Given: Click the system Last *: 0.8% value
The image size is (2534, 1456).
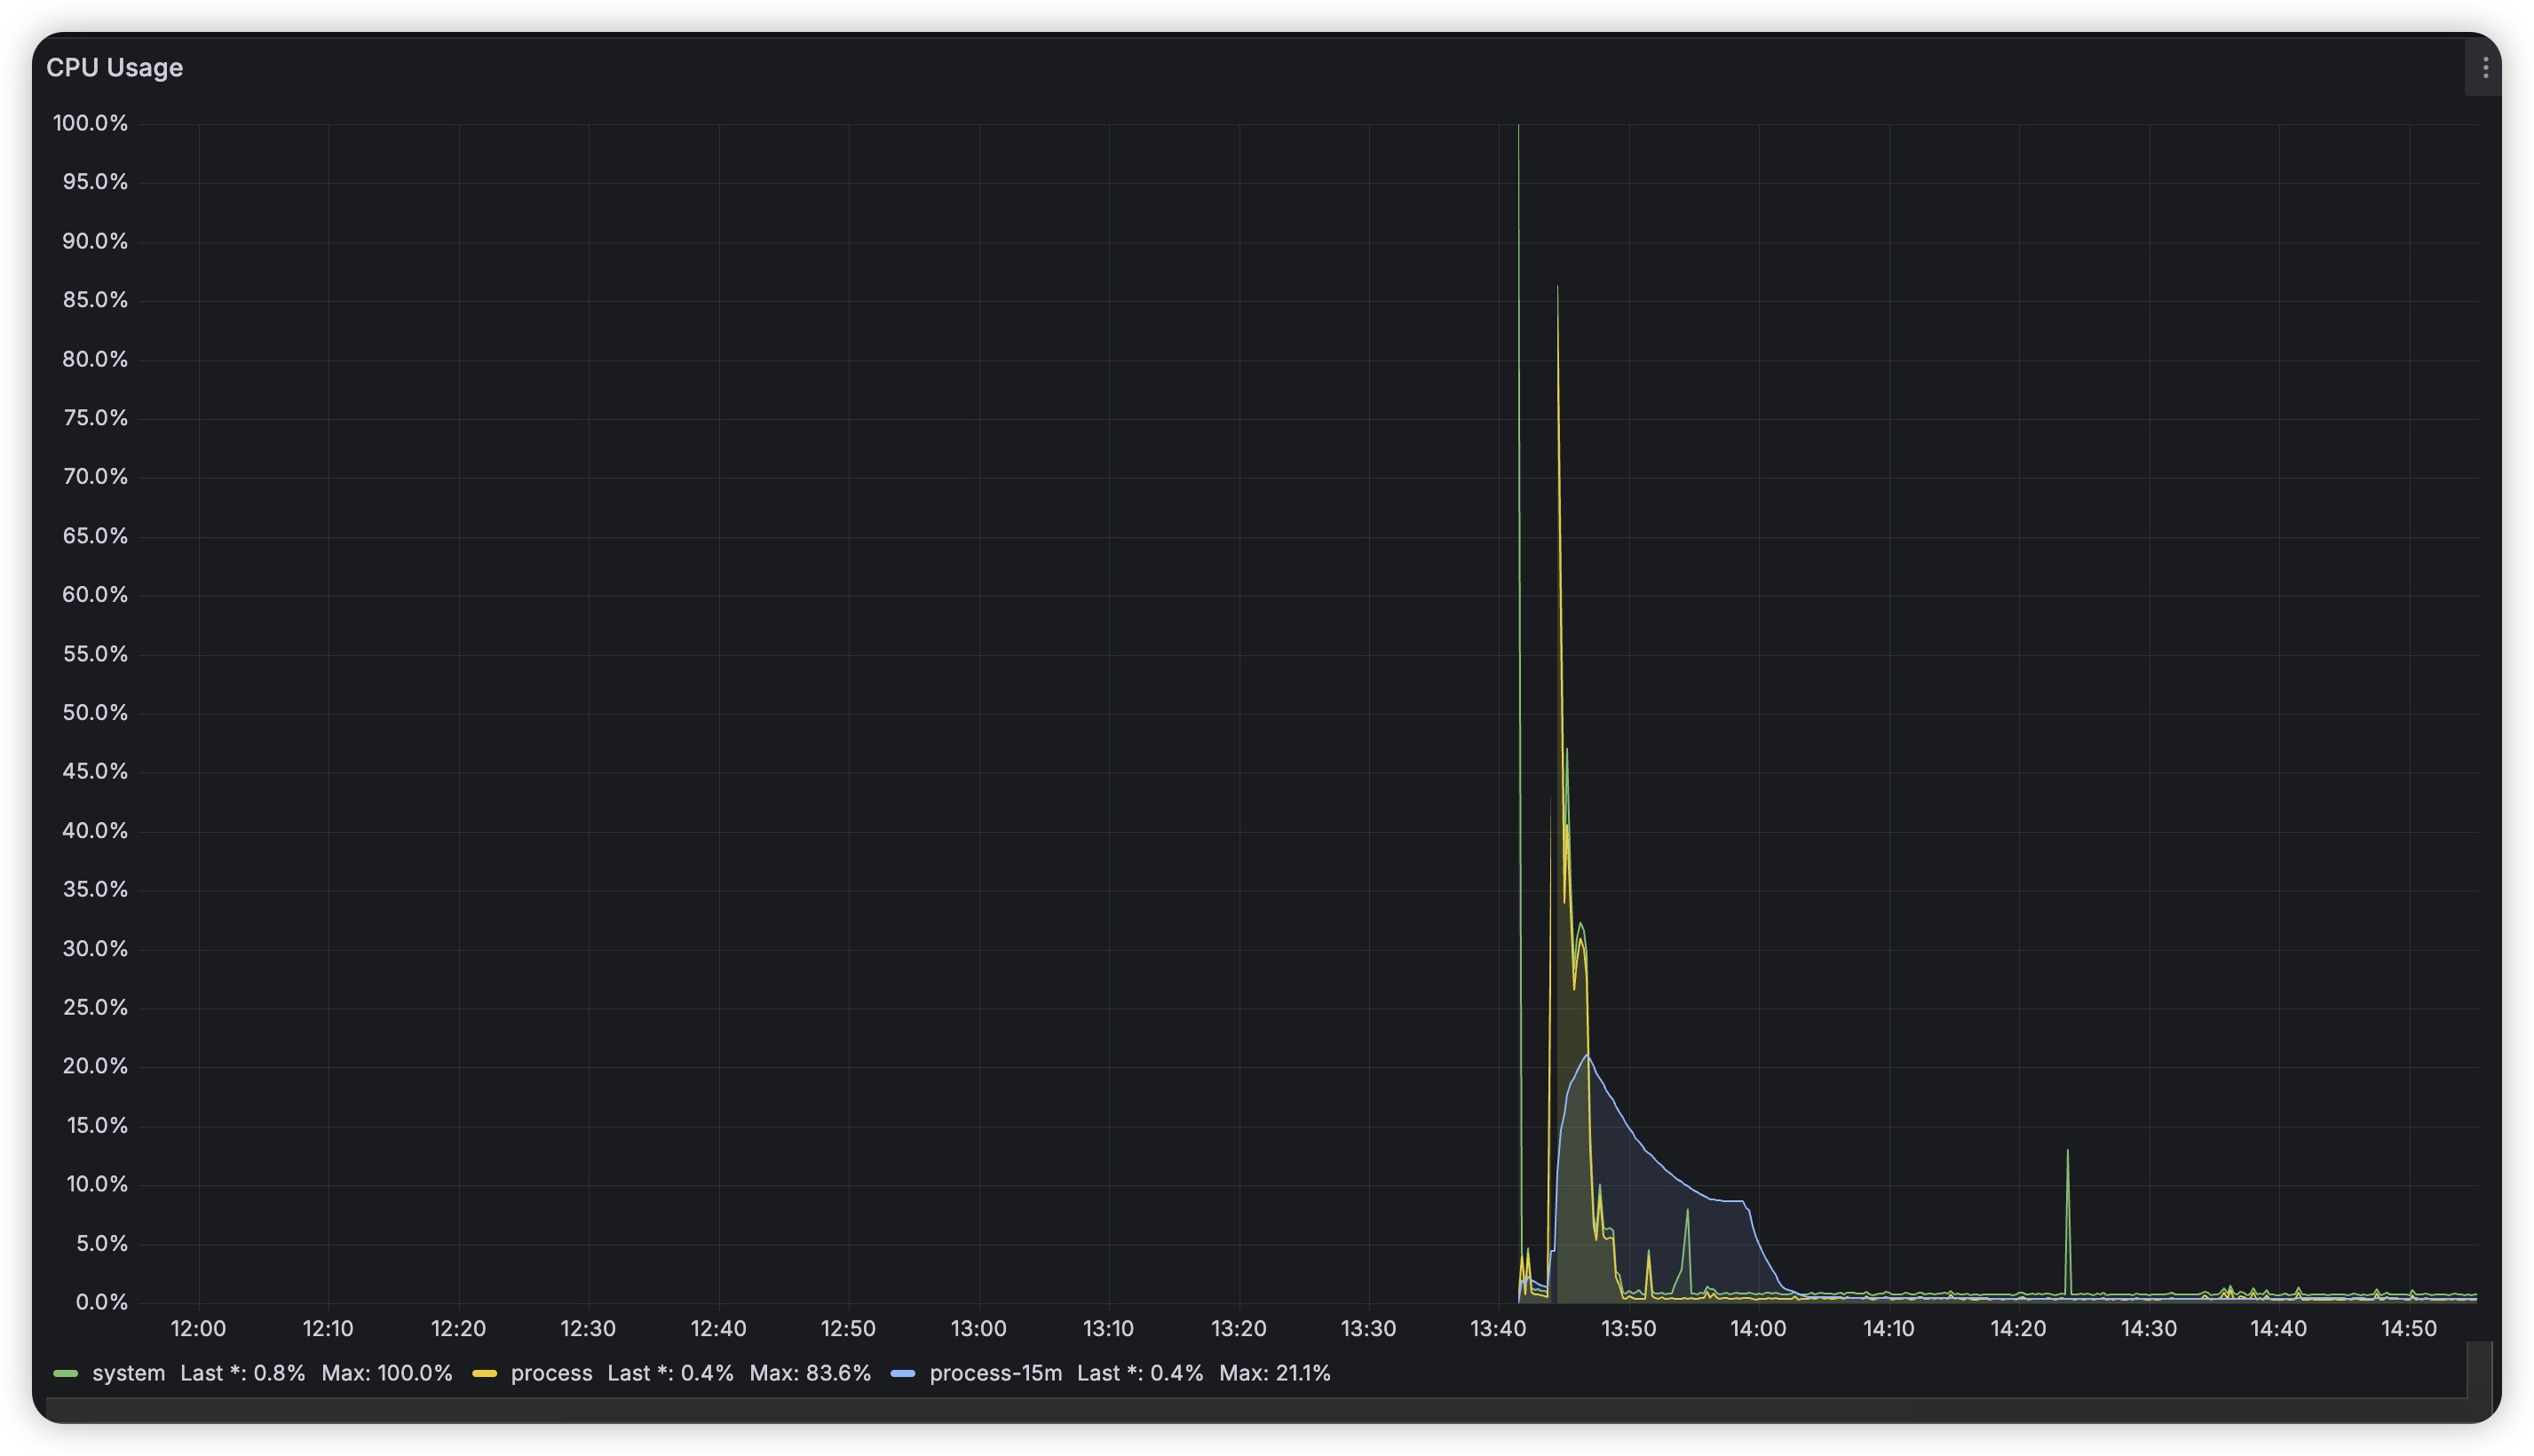Looking at the screenshot, I should click(x=242, y=1374).
